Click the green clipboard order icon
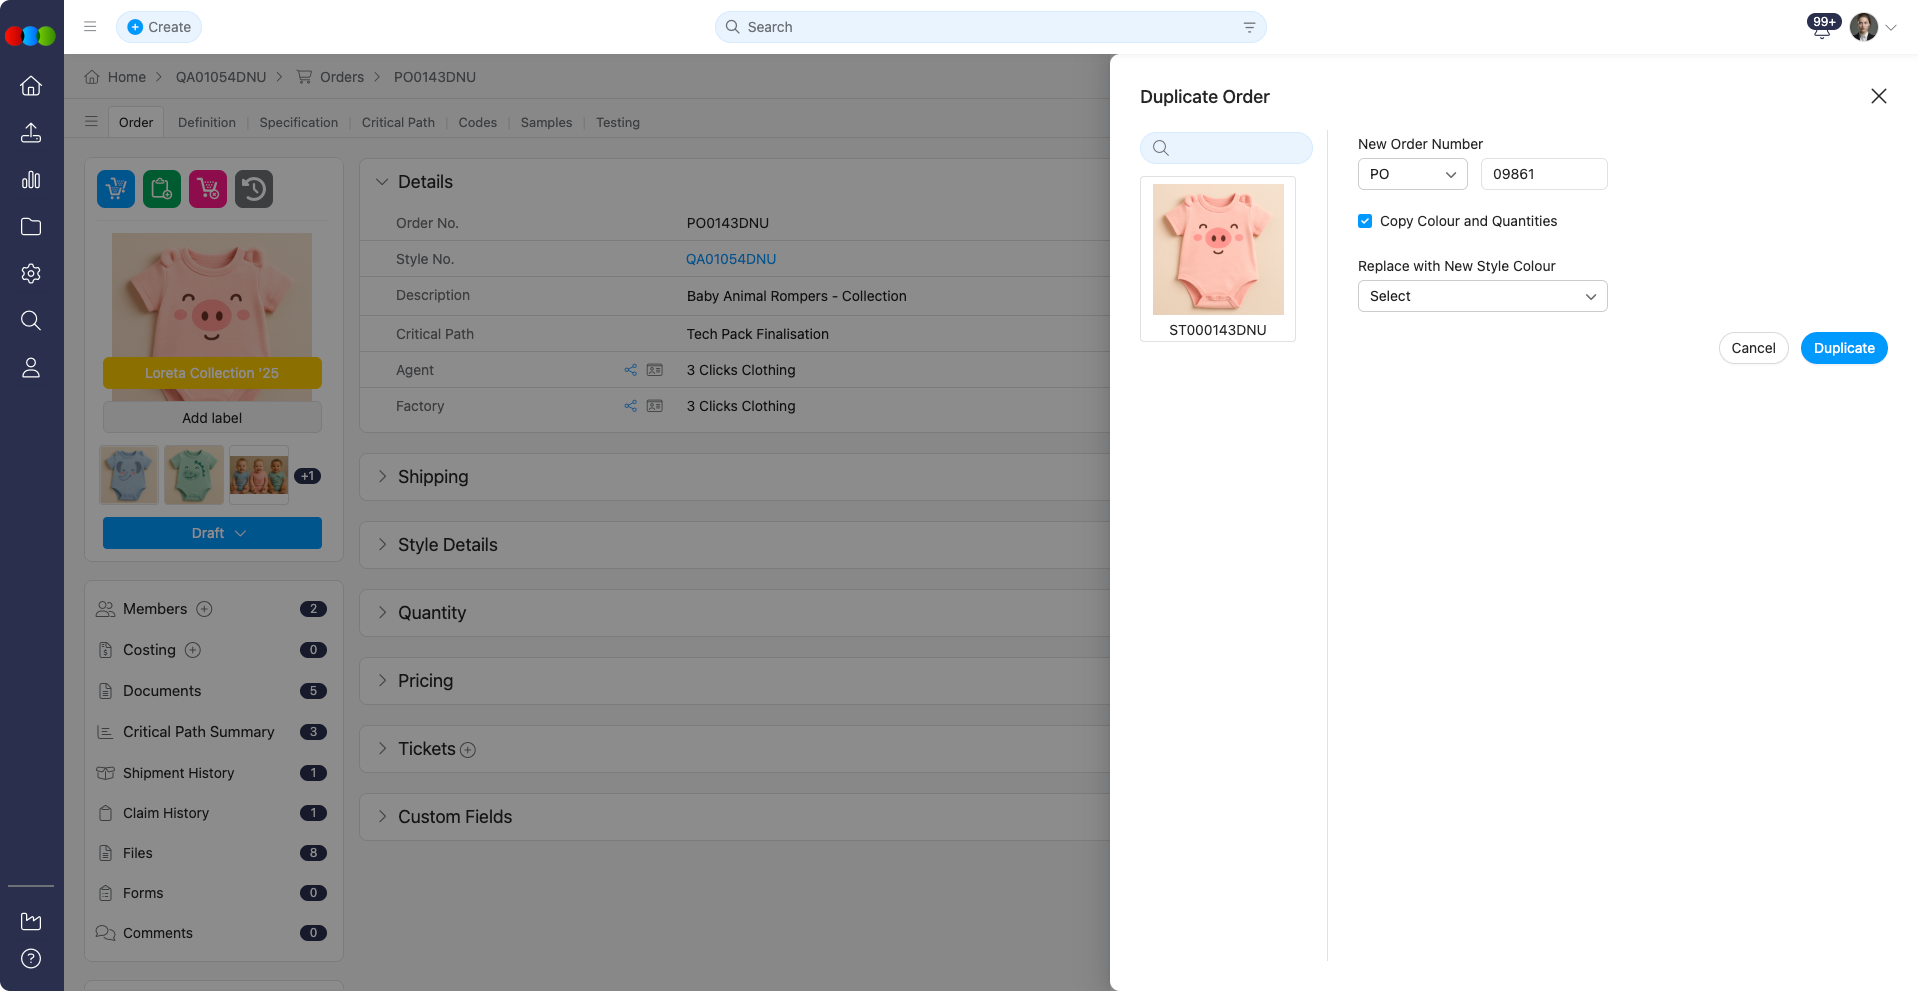 (162, 189)
